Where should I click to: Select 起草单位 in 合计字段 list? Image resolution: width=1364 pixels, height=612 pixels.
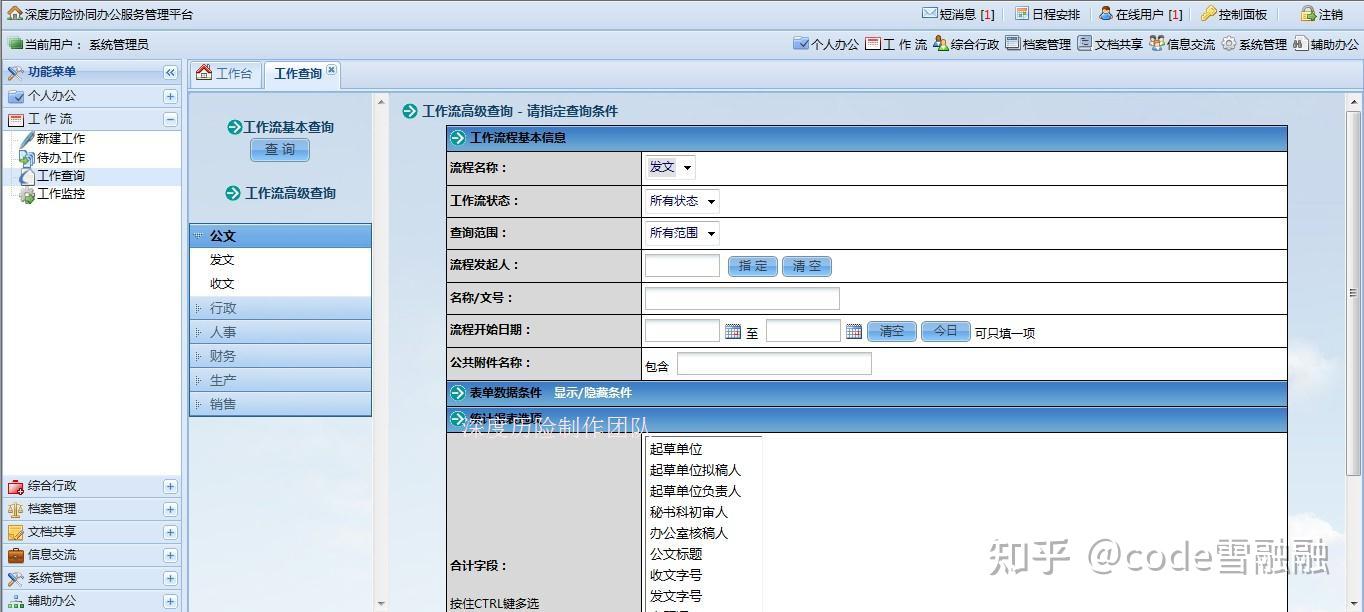(676, 449)
